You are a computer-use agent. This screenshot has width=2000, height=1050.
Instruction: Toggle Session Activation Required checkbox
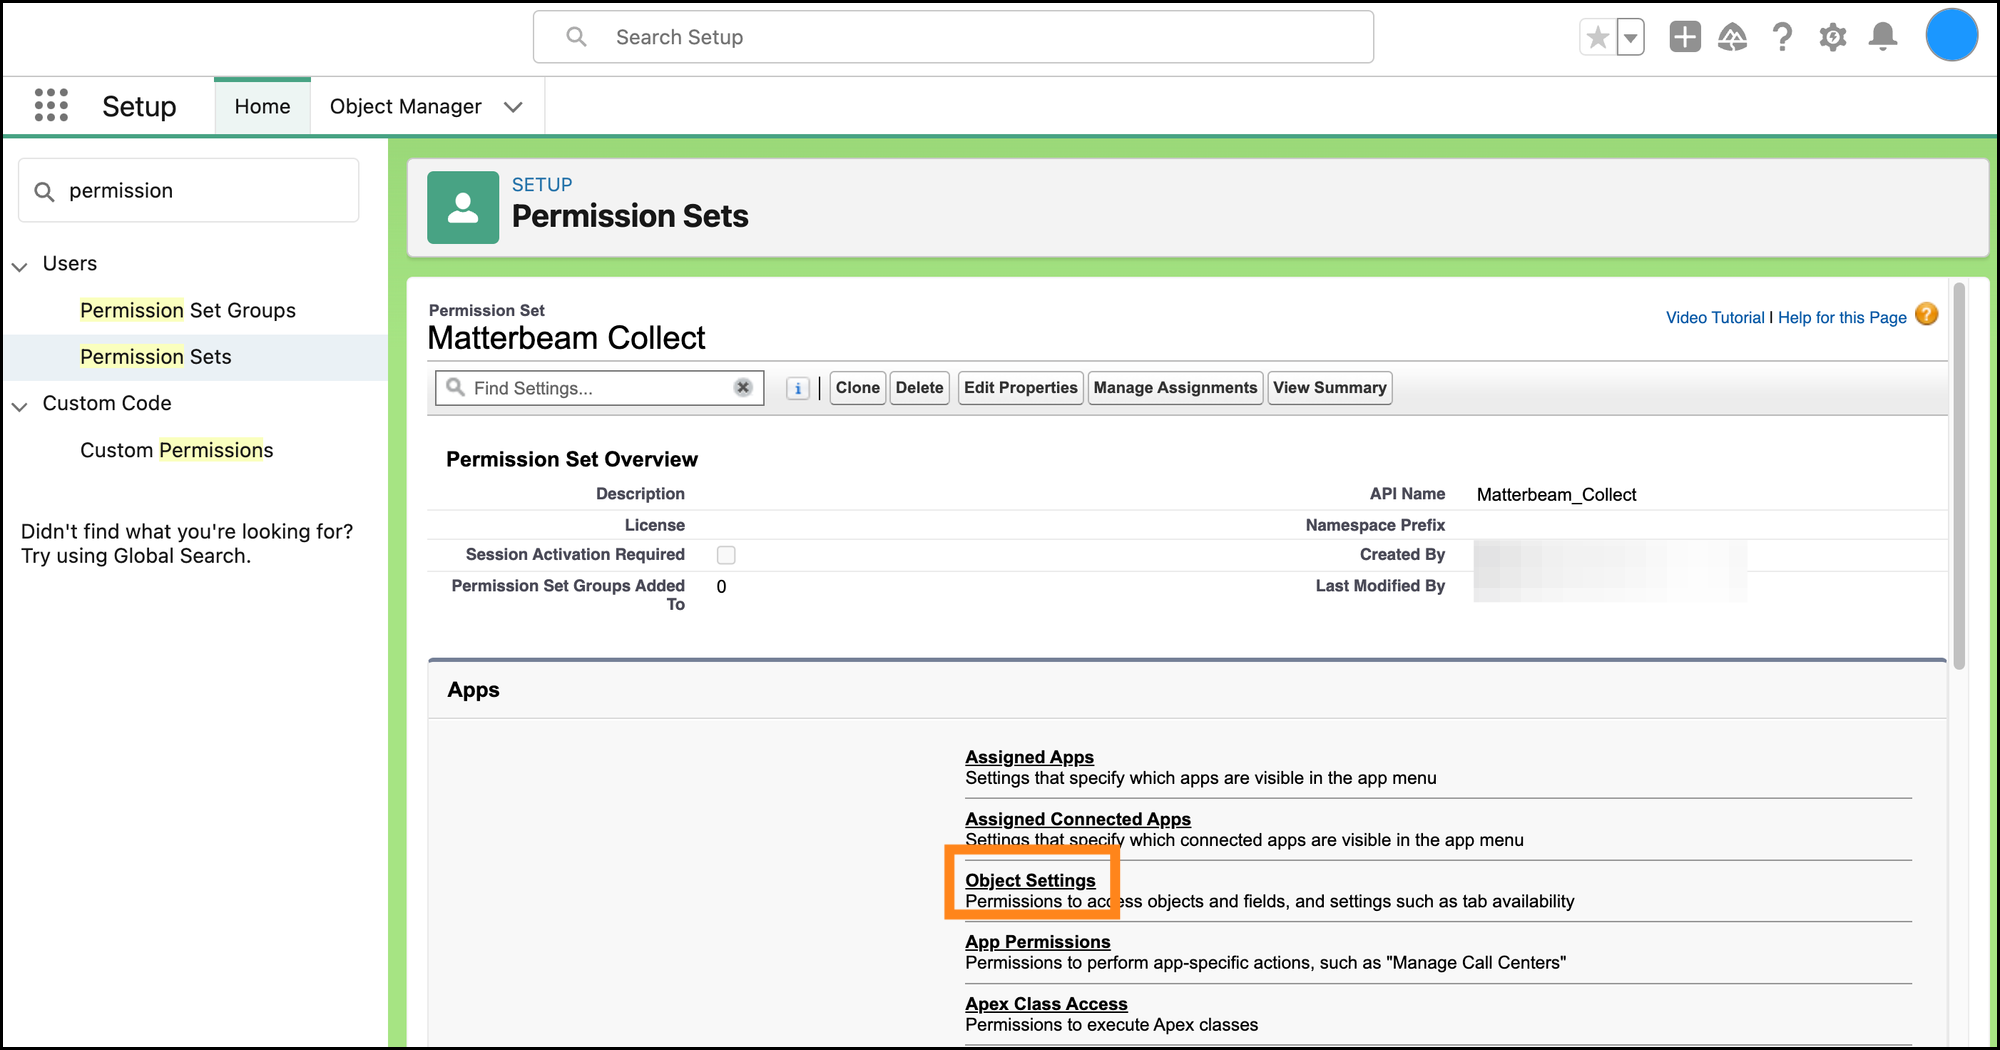(x=726, y=555)
